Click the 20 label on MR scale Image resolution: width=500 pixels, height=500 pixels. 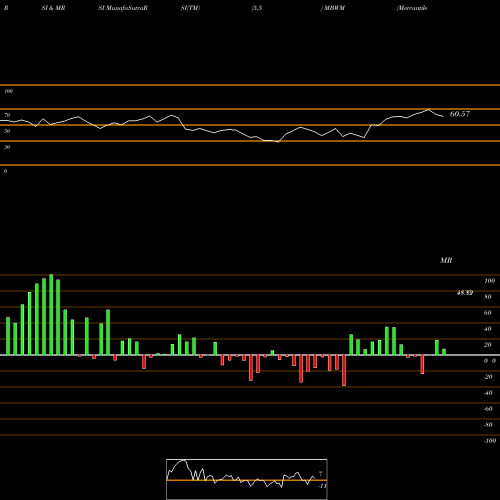pos(488,345)
